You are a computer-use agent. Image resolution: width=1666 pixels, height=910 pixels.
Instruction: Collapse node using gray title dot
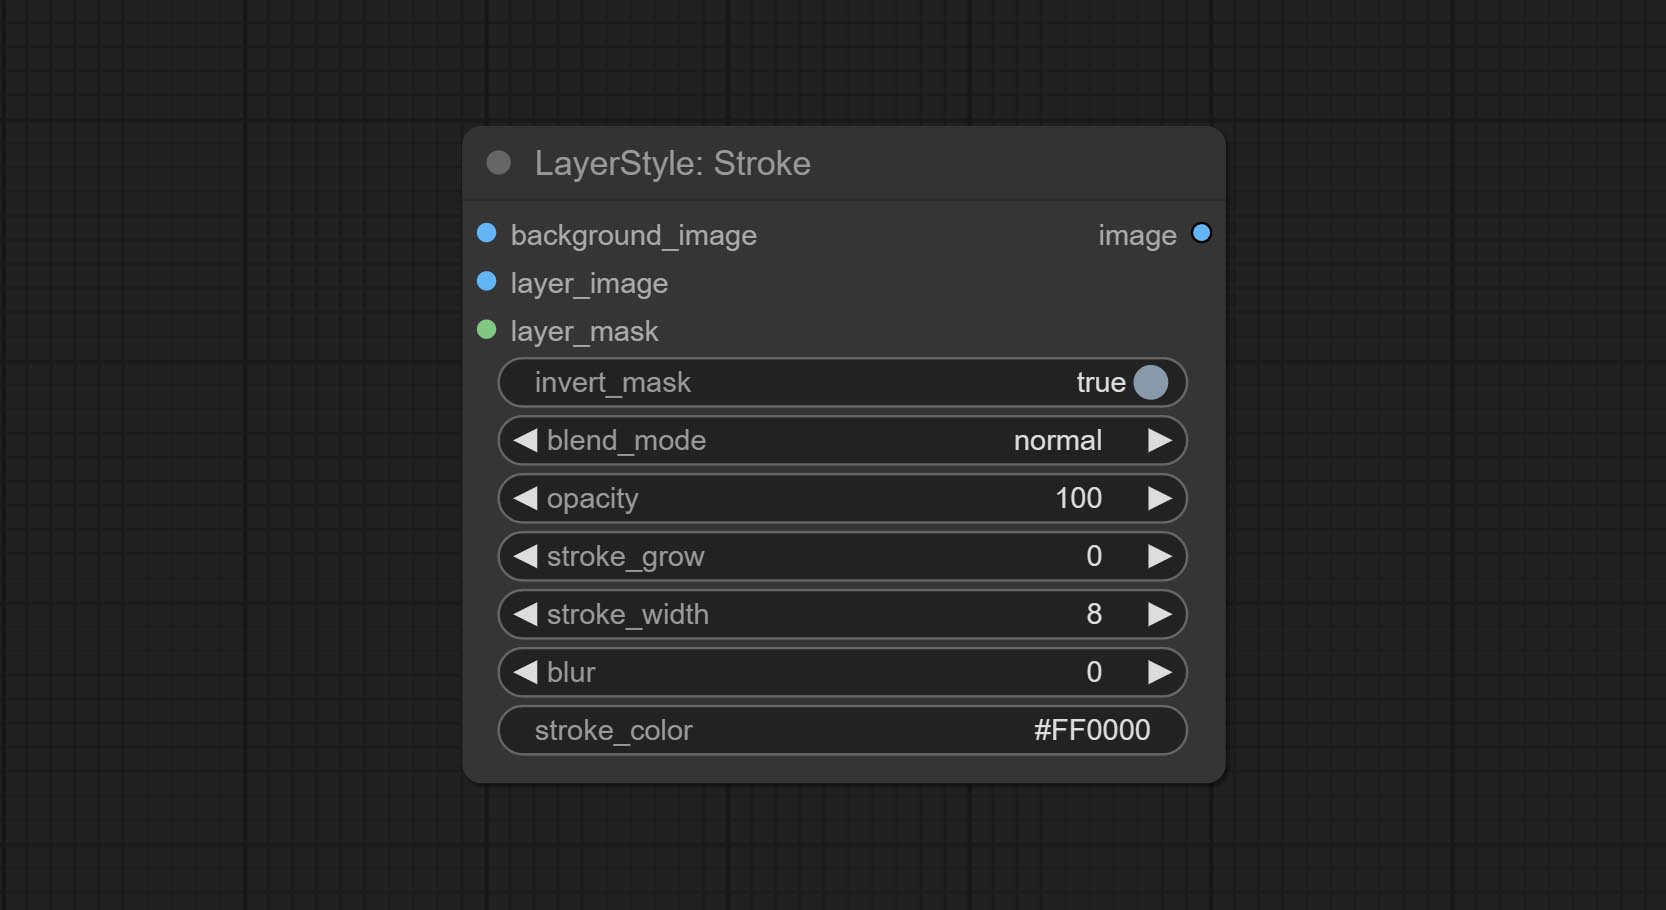pos(498,163)
